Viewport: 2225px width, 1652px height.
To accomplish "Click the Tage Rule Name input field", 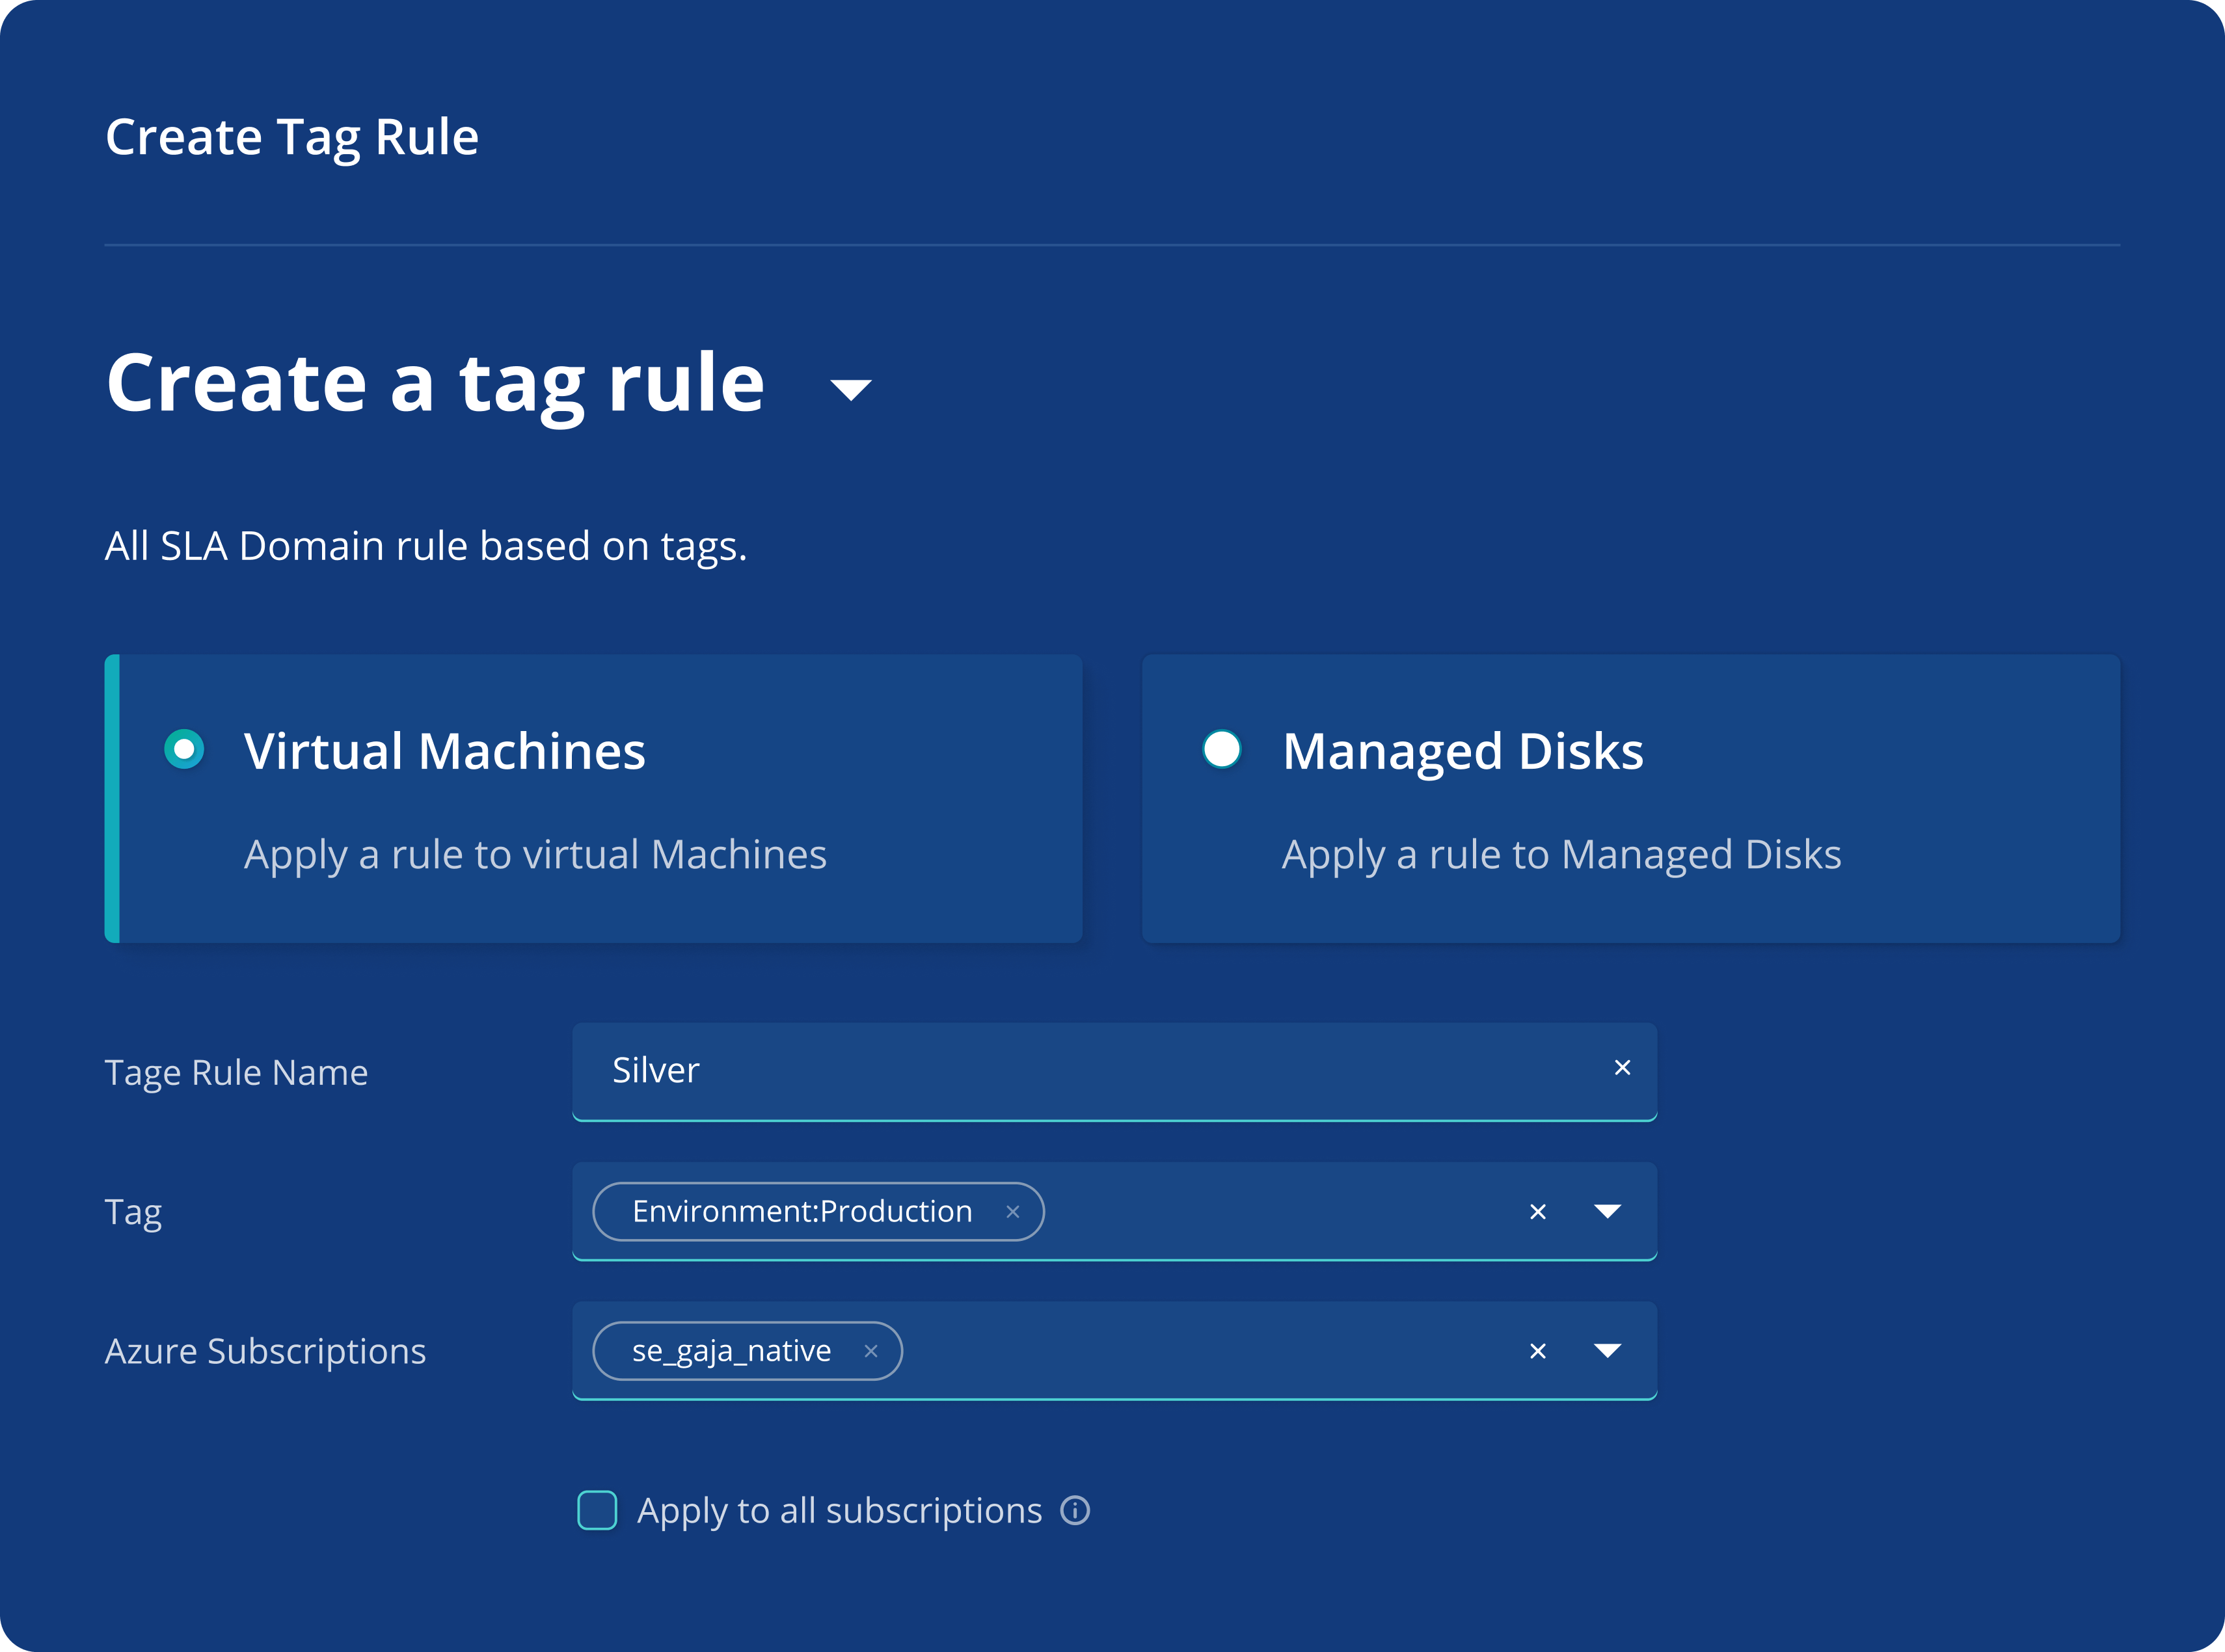I will 1114,1071.
